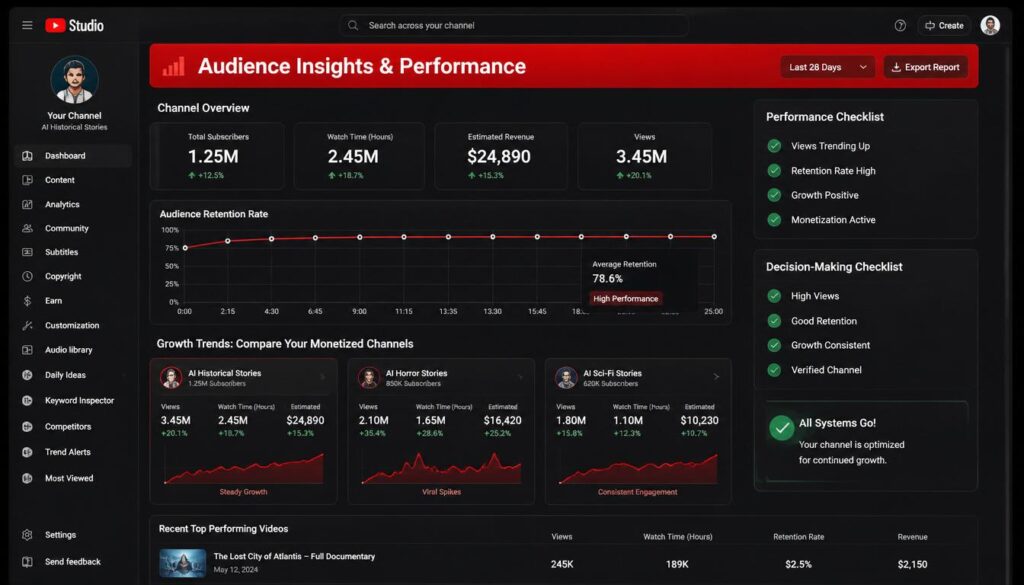Viewport: 1024px width, 585px height.
Task: Click the Lost City of Atlantis thumbnail
Action: [183, 563]
